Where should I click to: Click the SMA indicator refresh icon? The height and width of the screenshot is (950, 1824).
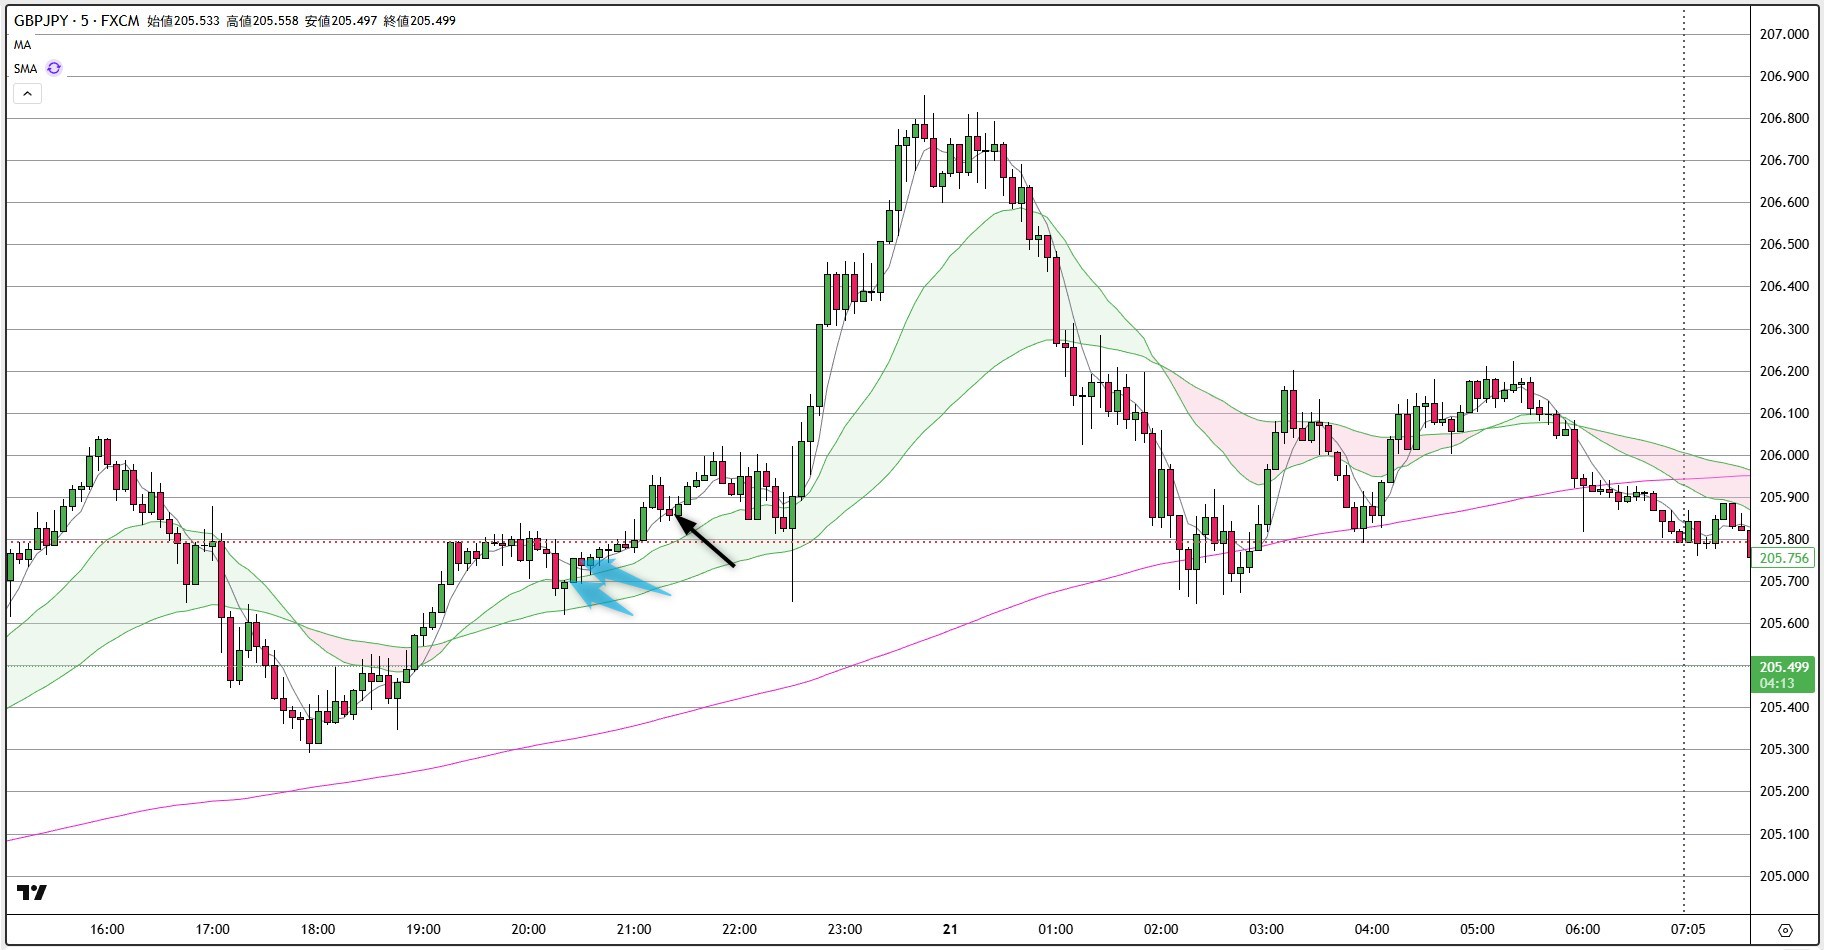coord(54,68)
